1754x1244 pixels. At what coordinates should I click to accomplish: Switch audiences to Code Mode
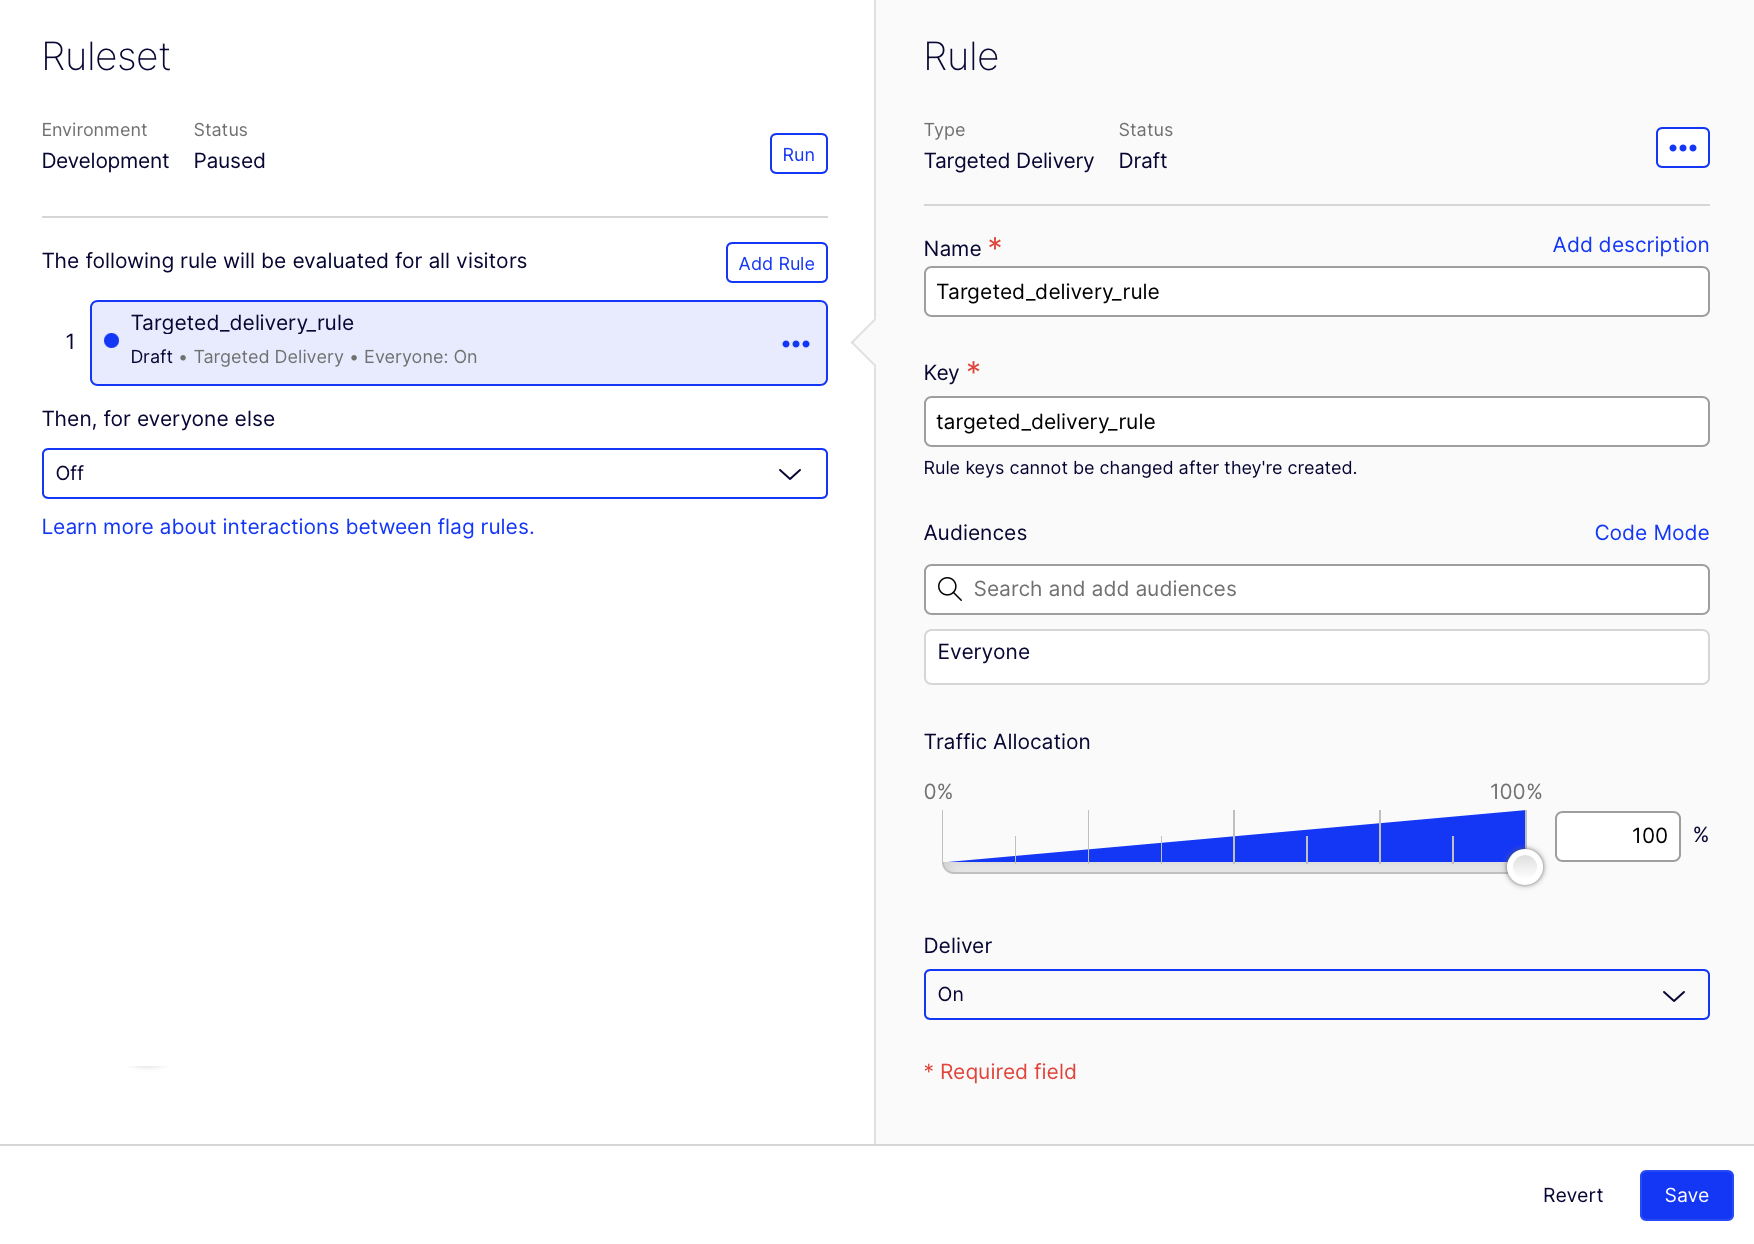1651,533
